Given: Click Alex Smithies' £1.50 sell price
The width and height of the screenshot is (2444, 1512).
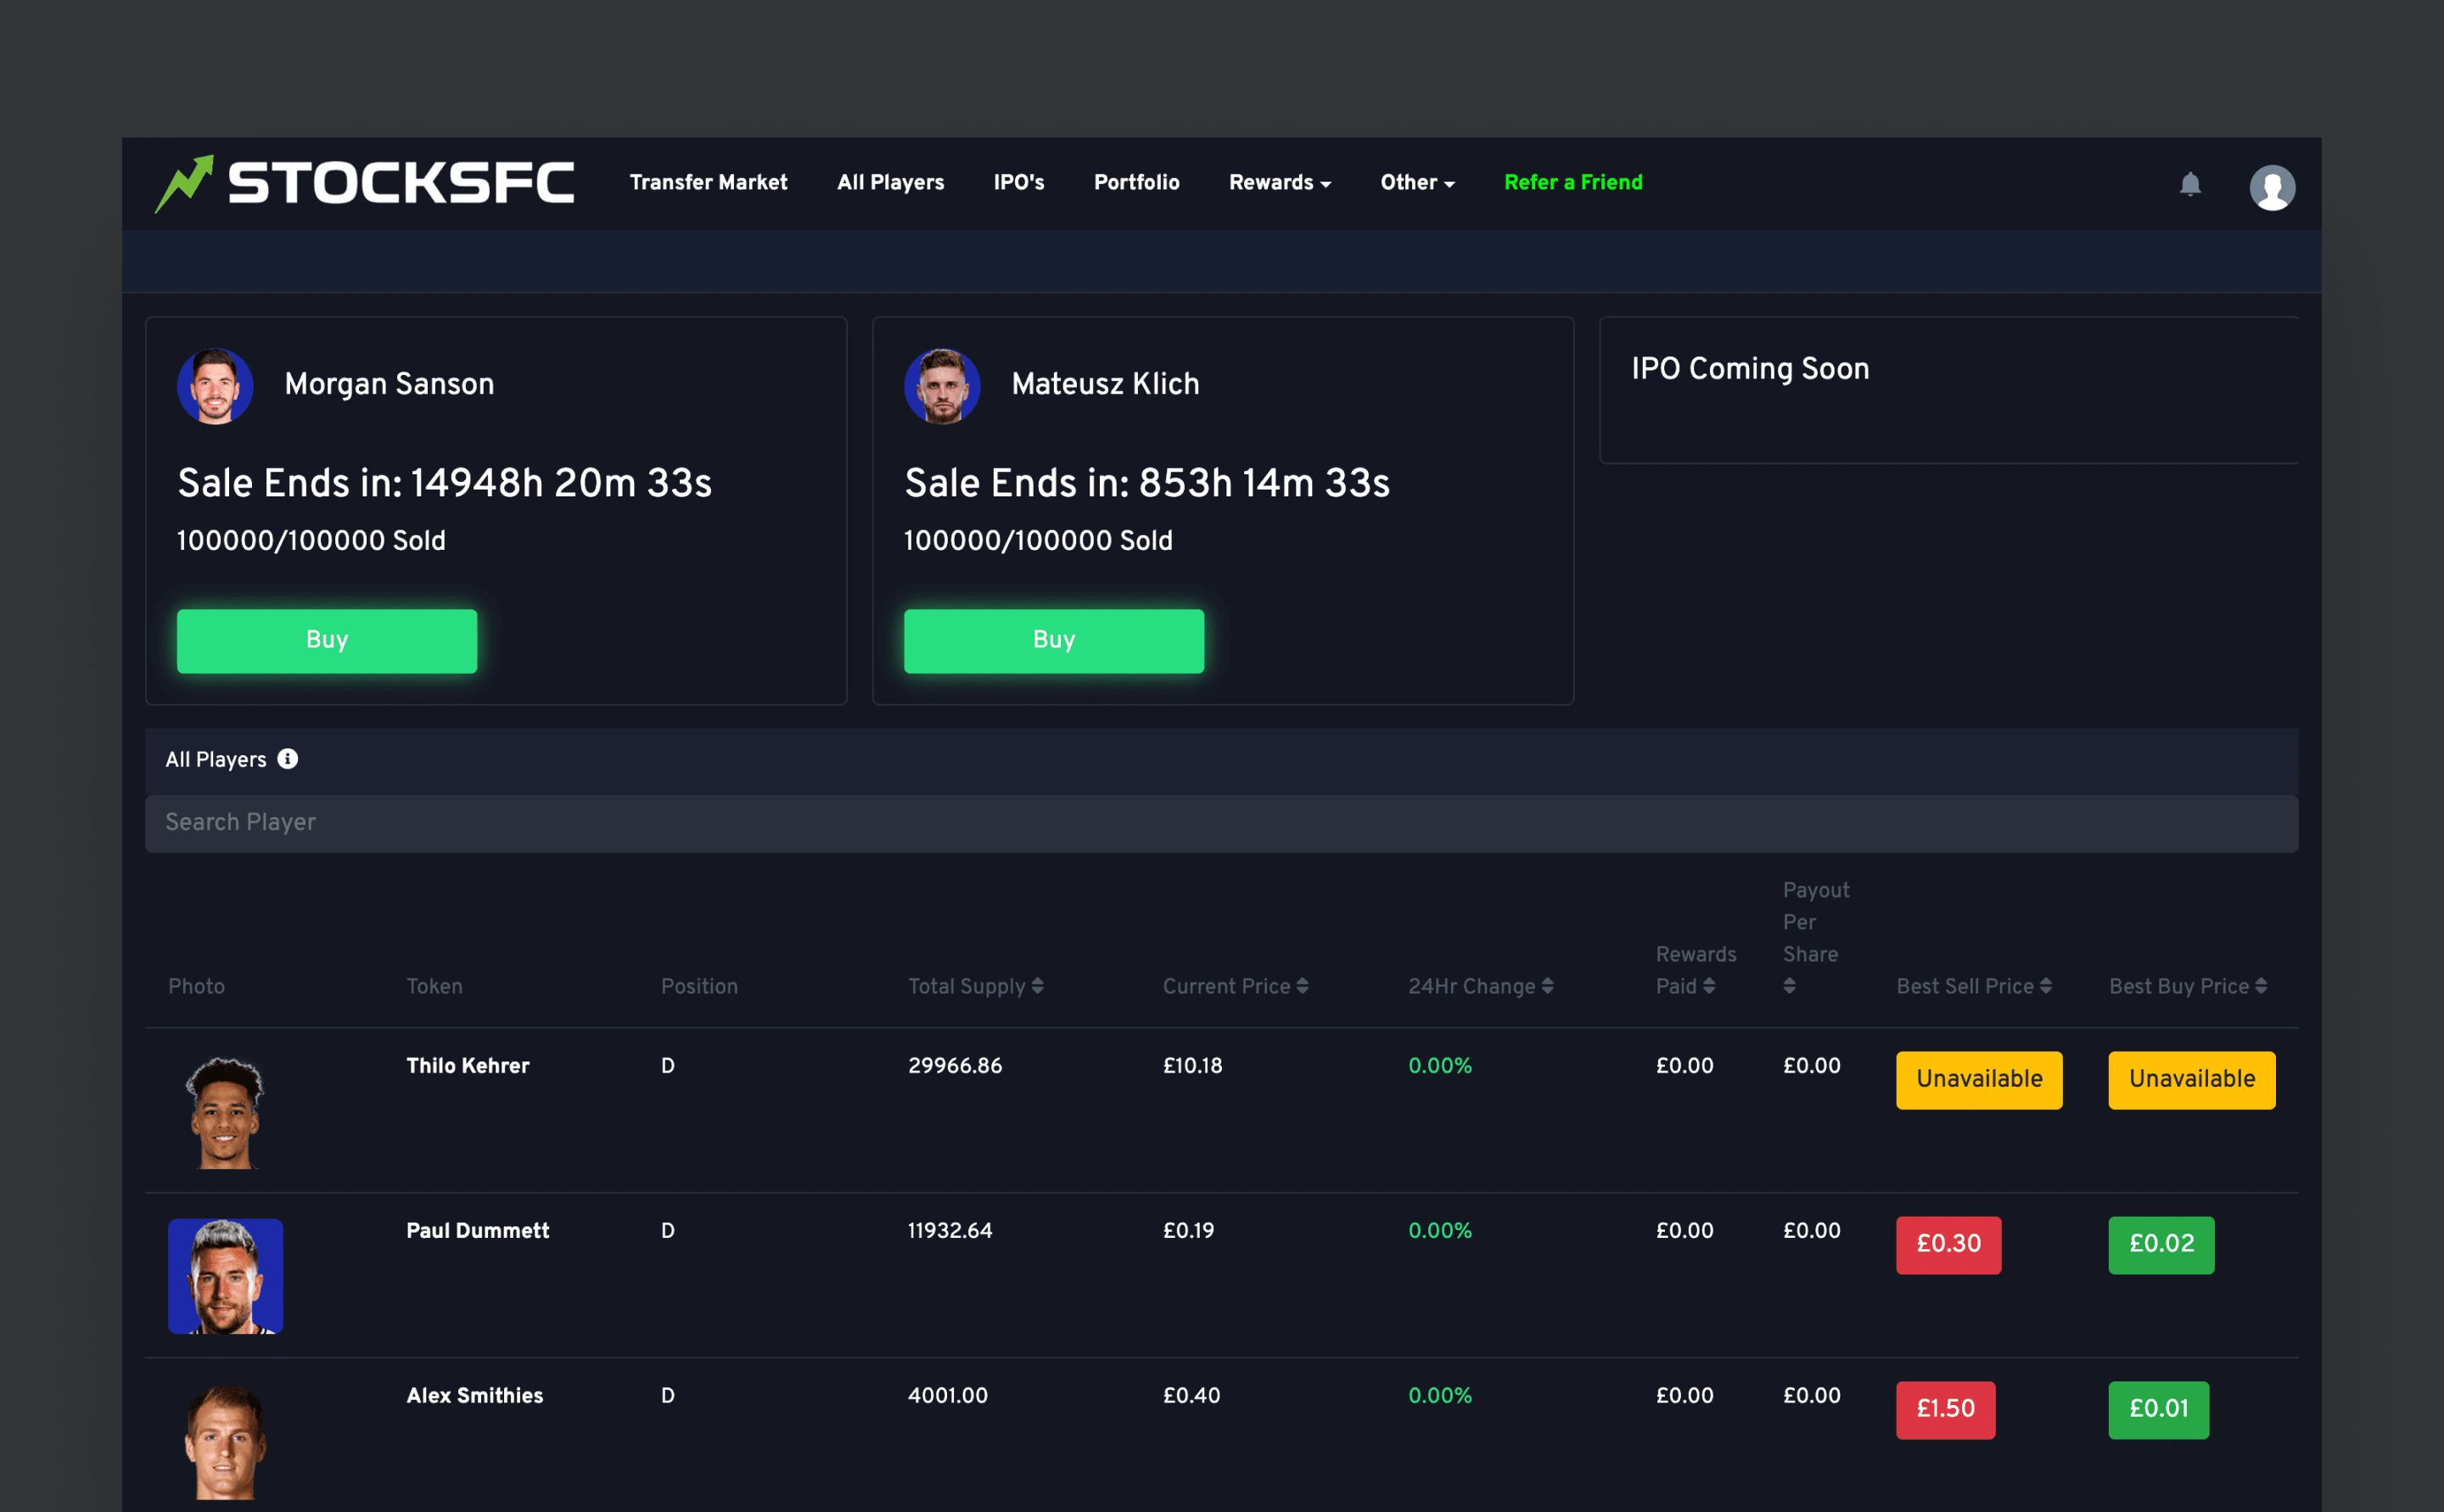Looking at the screenshot, I should tap(1945, 1410).
